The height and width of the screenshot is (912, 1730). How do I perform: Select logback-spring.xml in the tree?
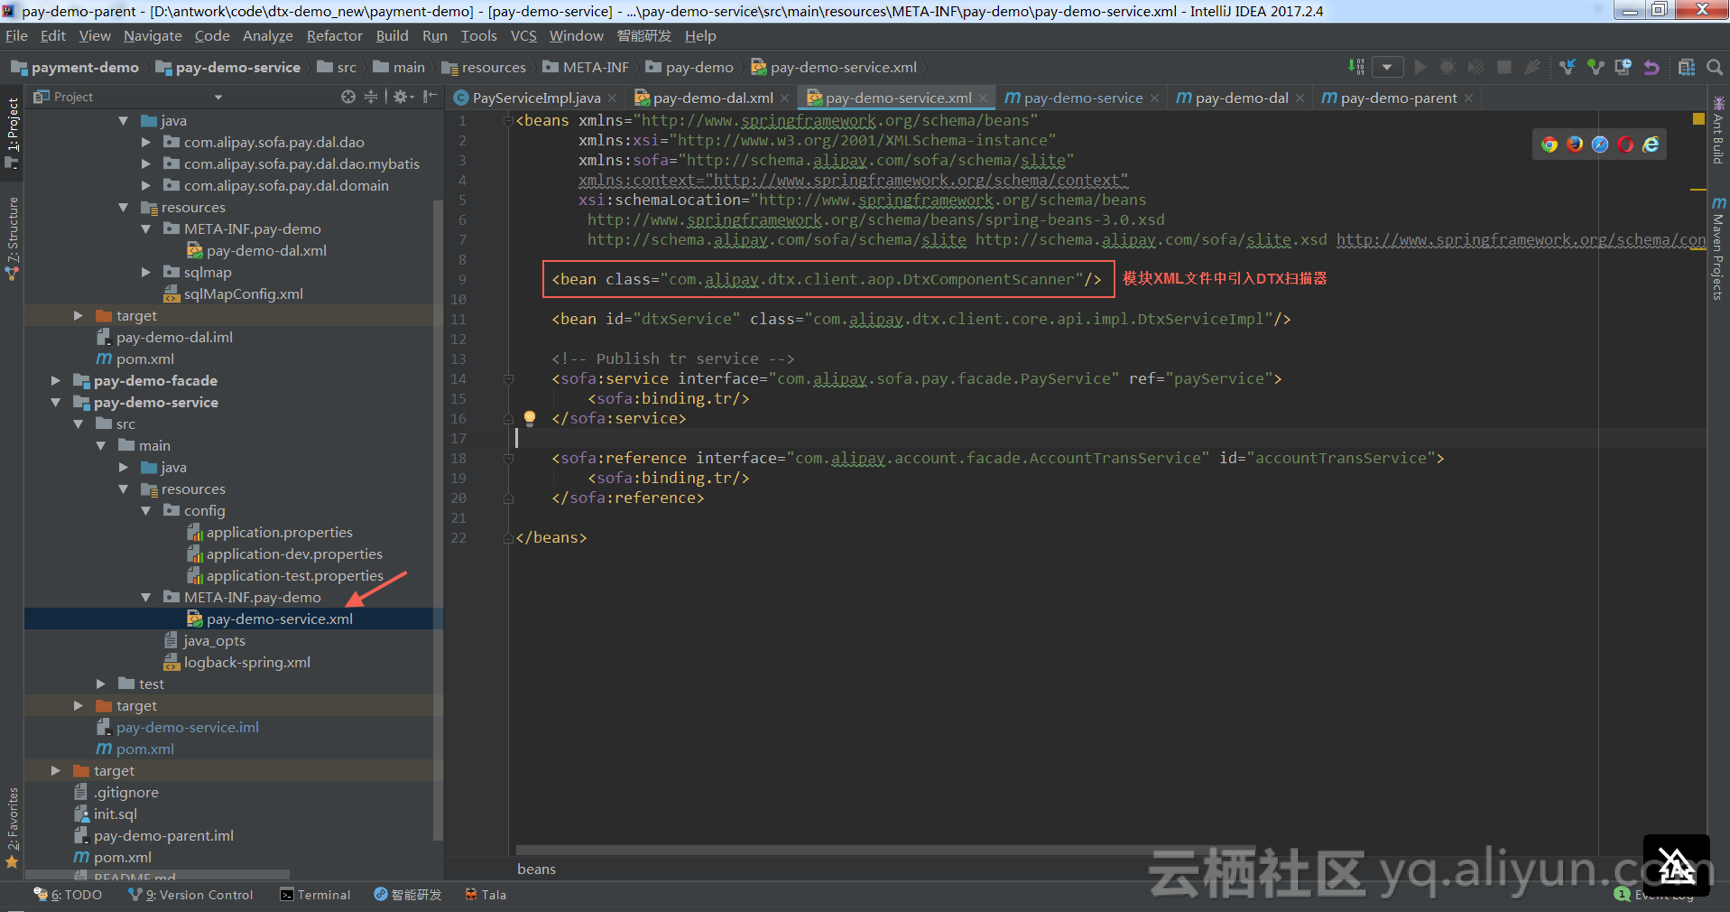pos(247,662)
